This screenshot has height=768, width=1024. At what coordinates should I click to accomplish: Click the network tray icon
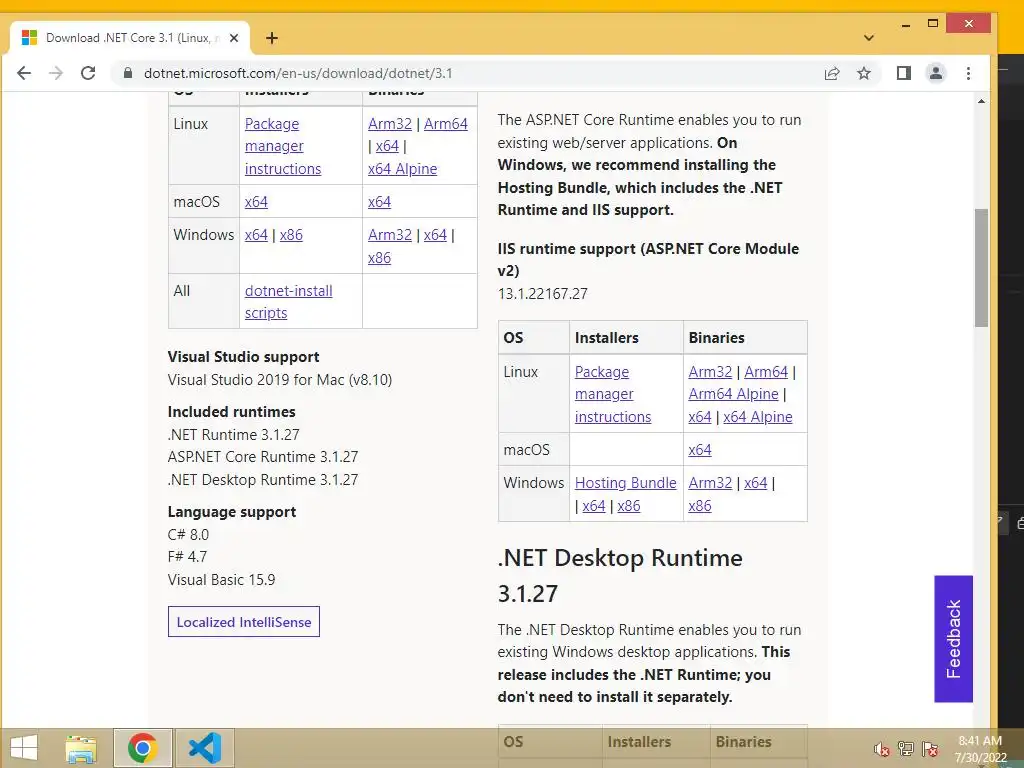(x=906, y=749)
